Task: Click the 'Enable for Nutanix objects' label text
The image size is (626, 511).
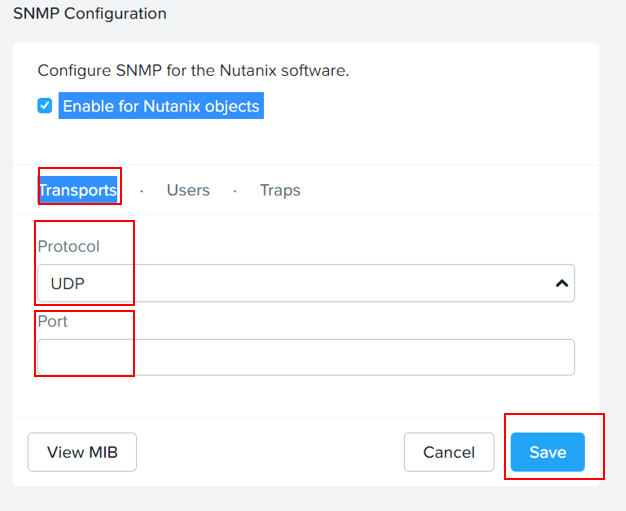Action: (161, 106)
